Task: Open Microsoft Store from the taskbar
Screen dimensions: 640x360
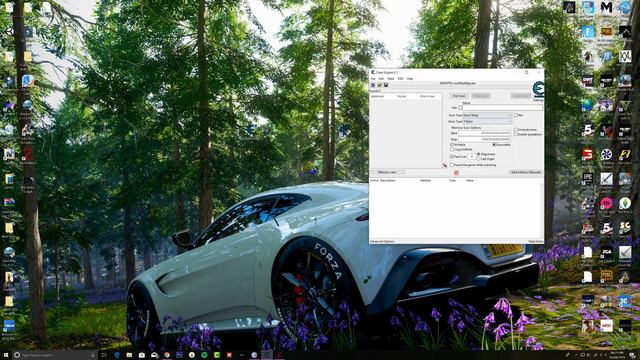Action: click(142, 355)
